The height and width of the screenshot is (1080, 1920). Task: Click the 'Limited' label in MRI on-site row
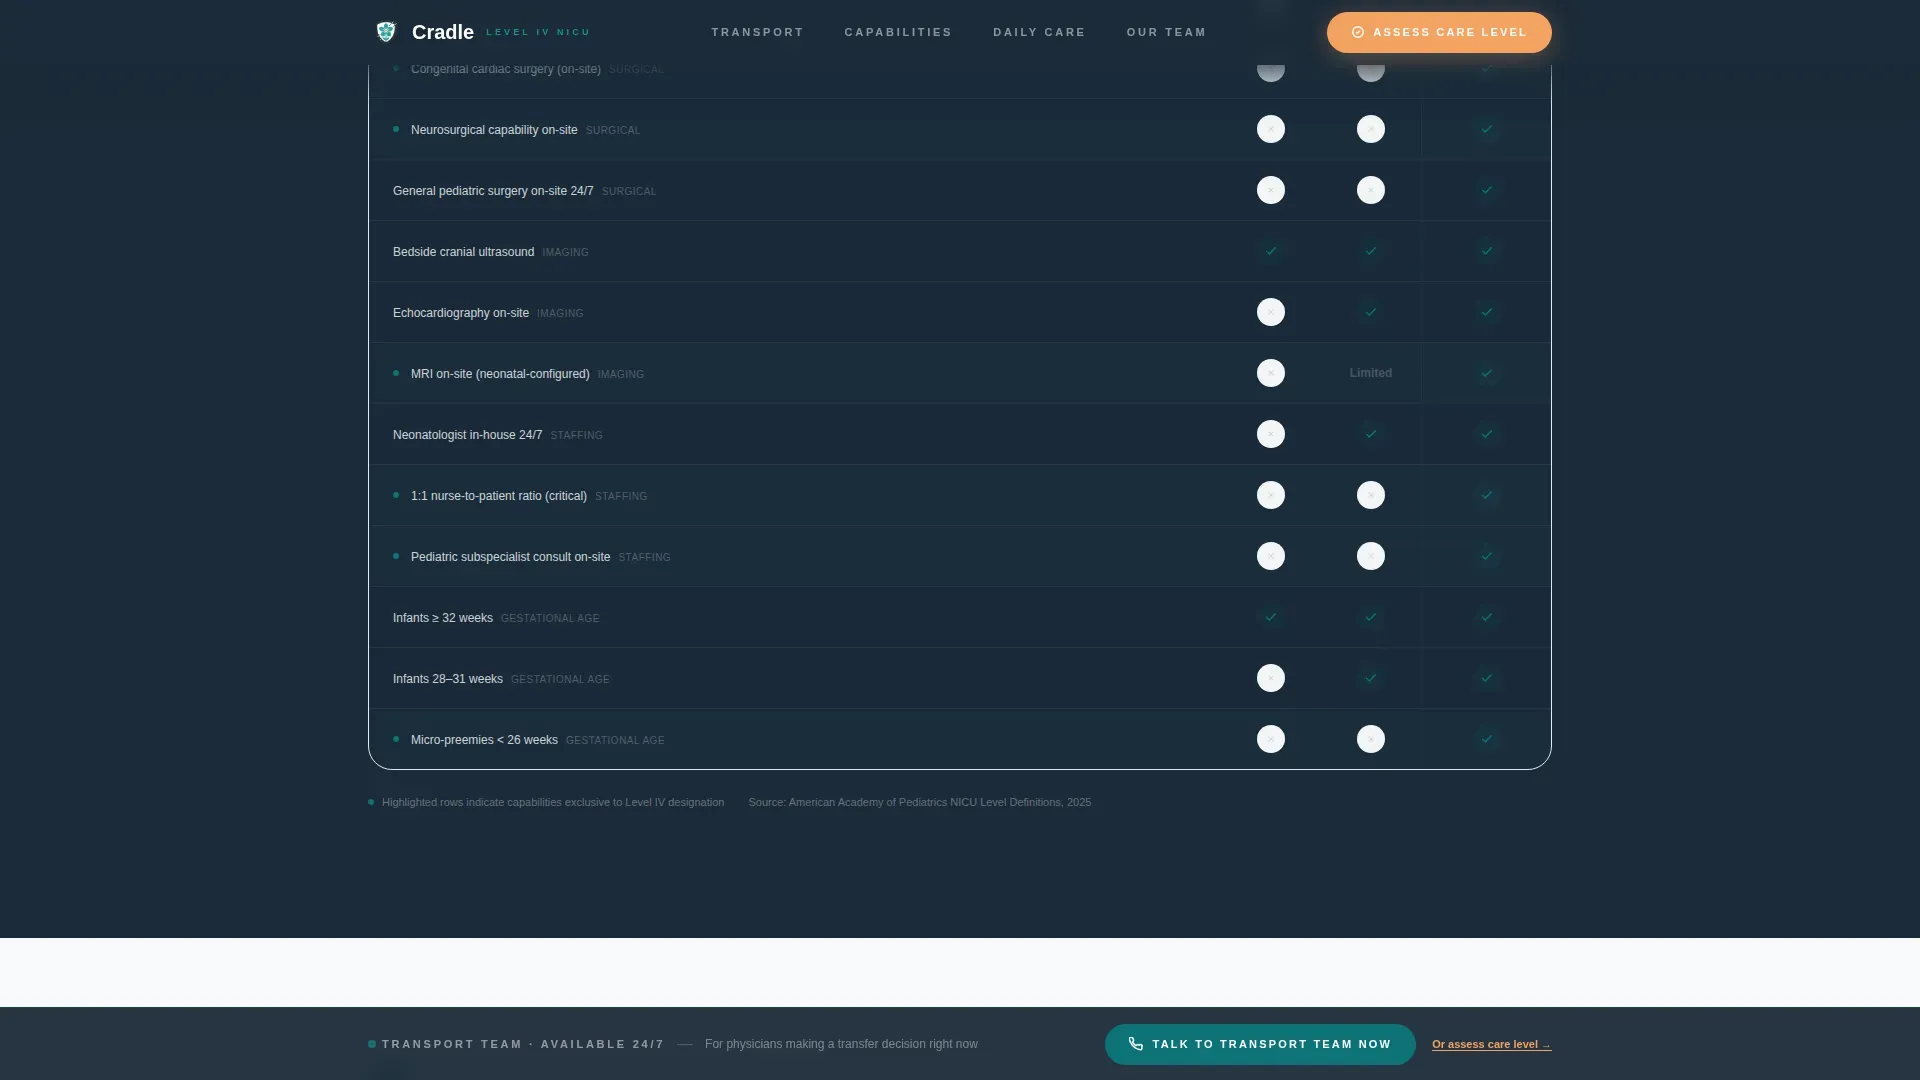coord(1371,373)
